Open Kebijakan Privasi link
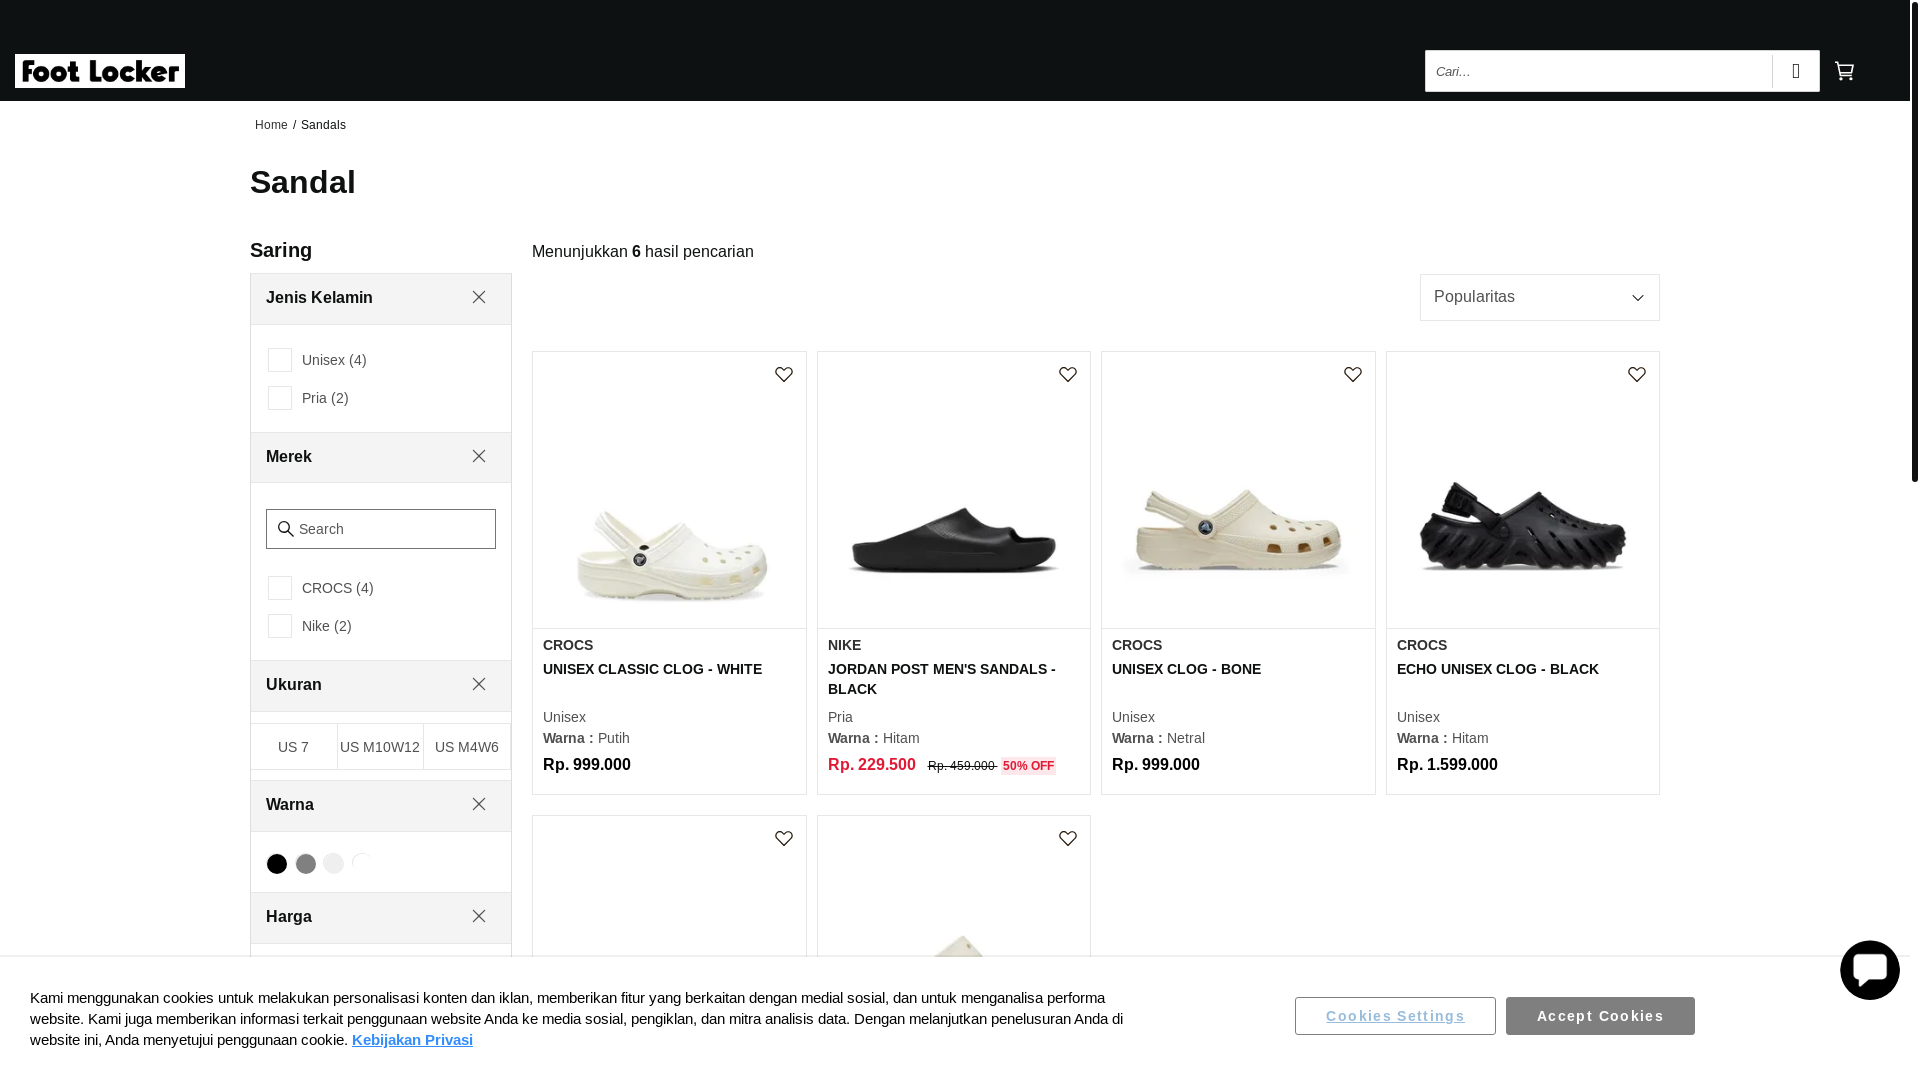The width and height of the screenshot is (1920, 1080). click(412, 1040)
